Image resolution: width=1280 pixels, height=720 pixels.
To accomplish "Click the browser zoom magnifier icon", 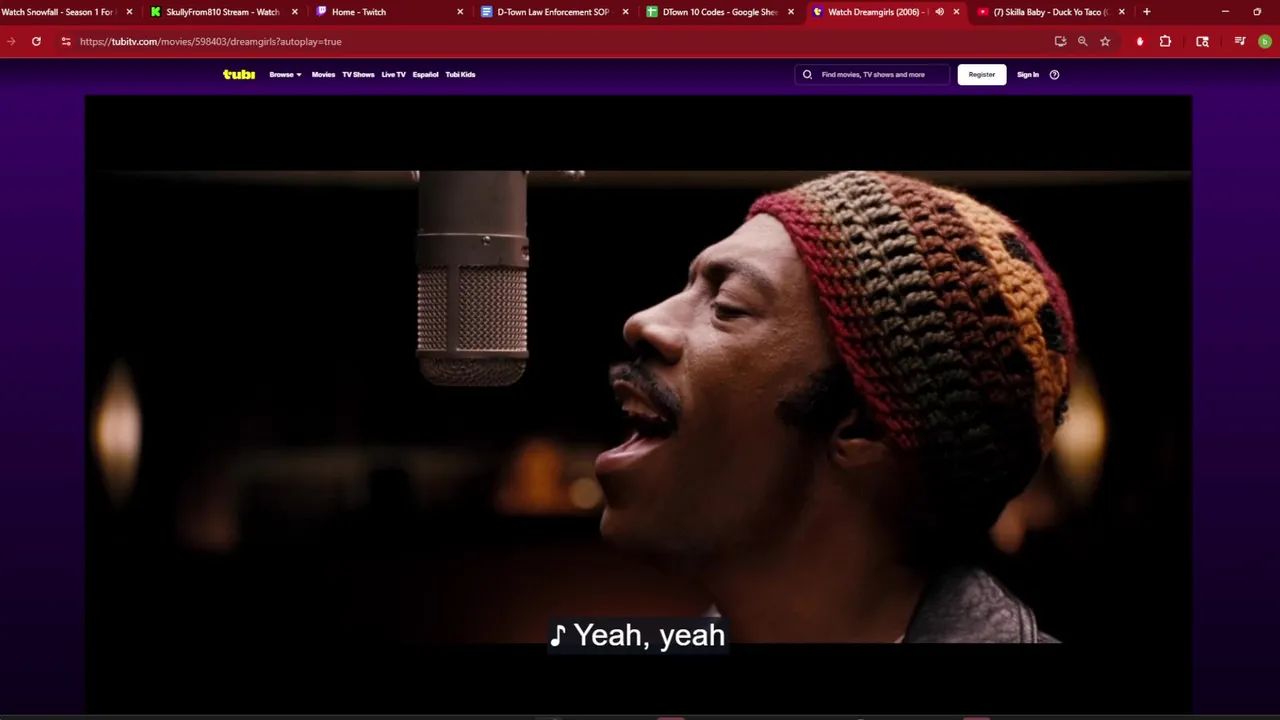I will coord(1082,41).
